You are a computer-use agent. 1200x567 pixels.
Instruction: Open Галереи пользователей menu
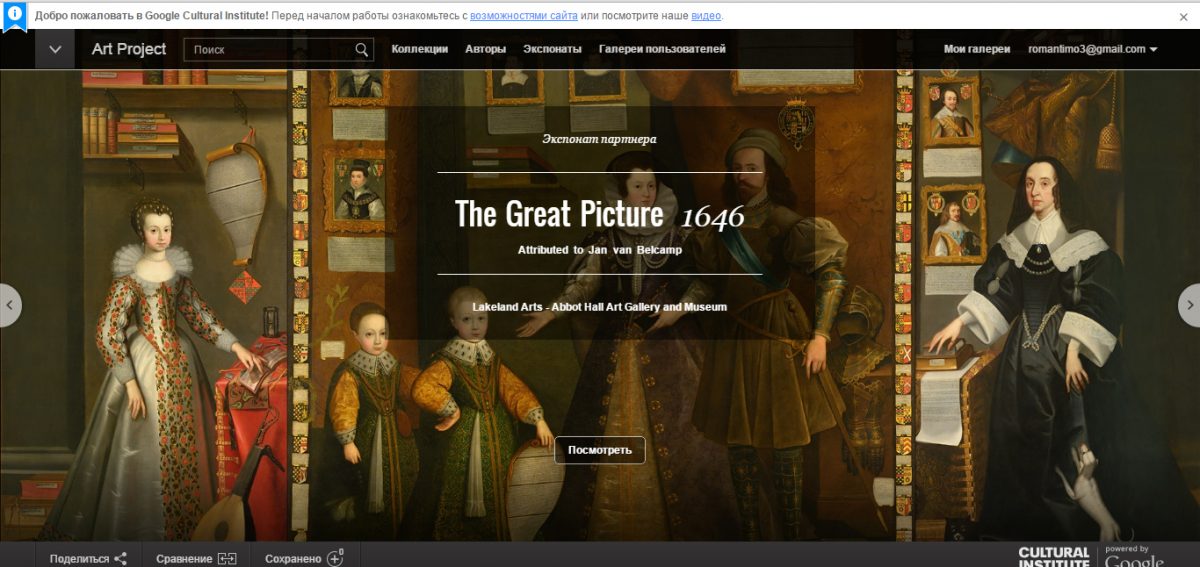coord(662,49)
